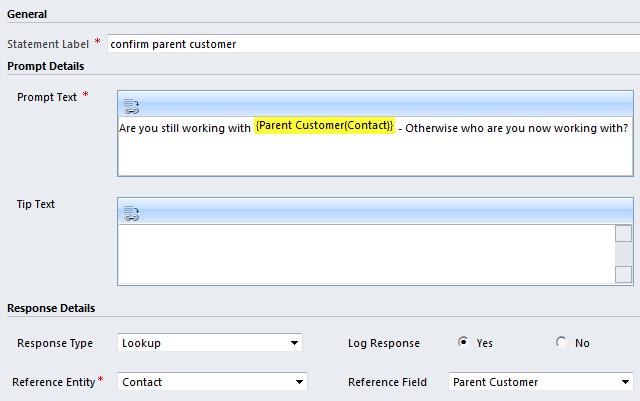640x401 pixels.
Task: Click the Reference Entity field label
Action: [53, 382]
